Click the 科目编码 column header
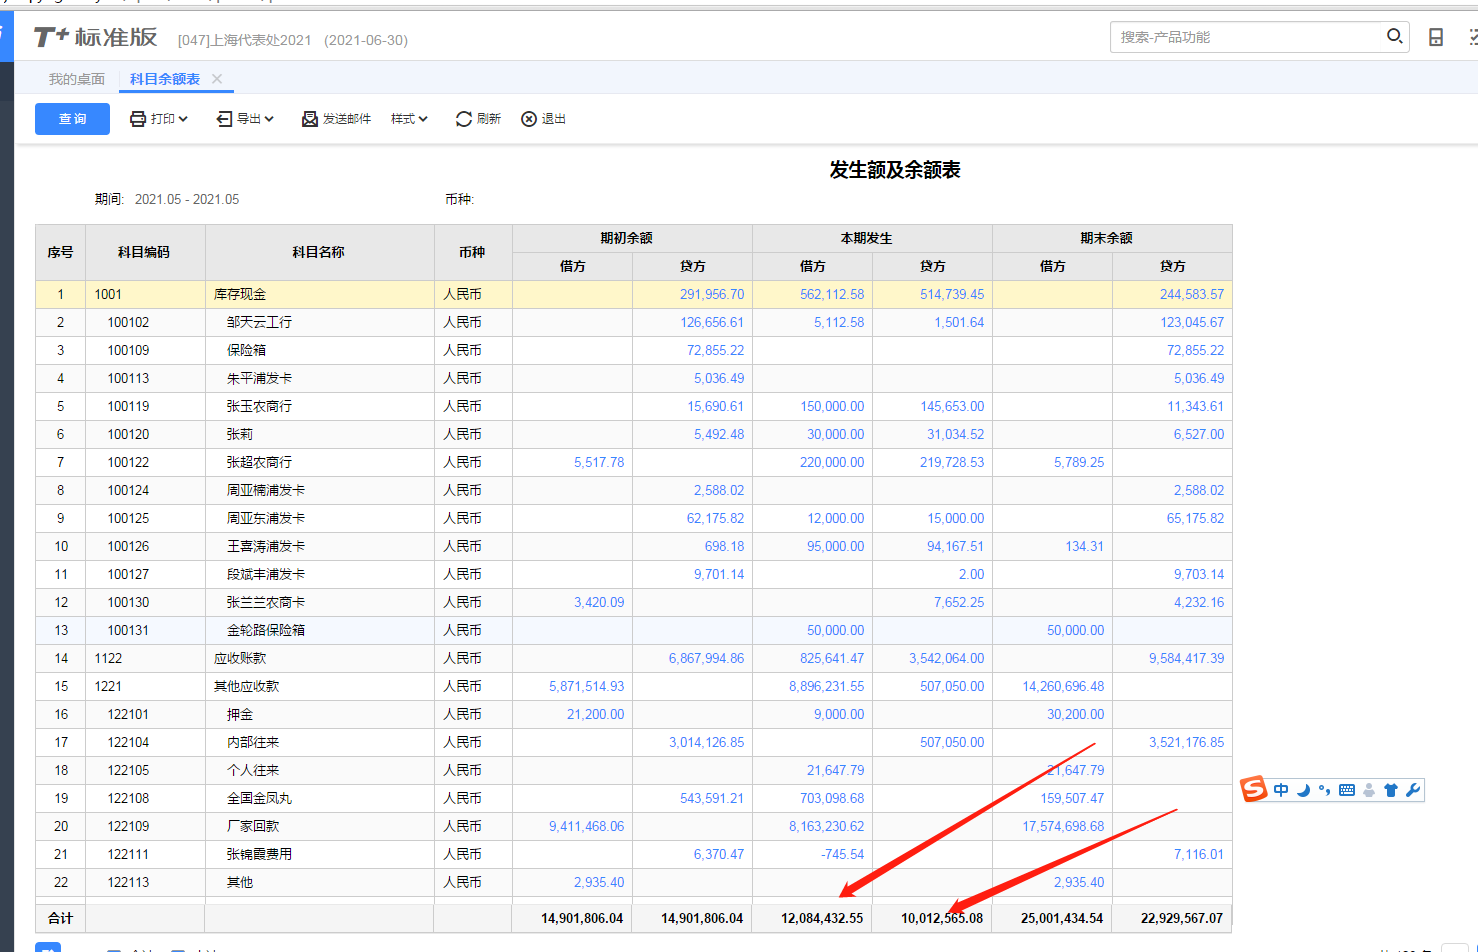 click(145, 252)
